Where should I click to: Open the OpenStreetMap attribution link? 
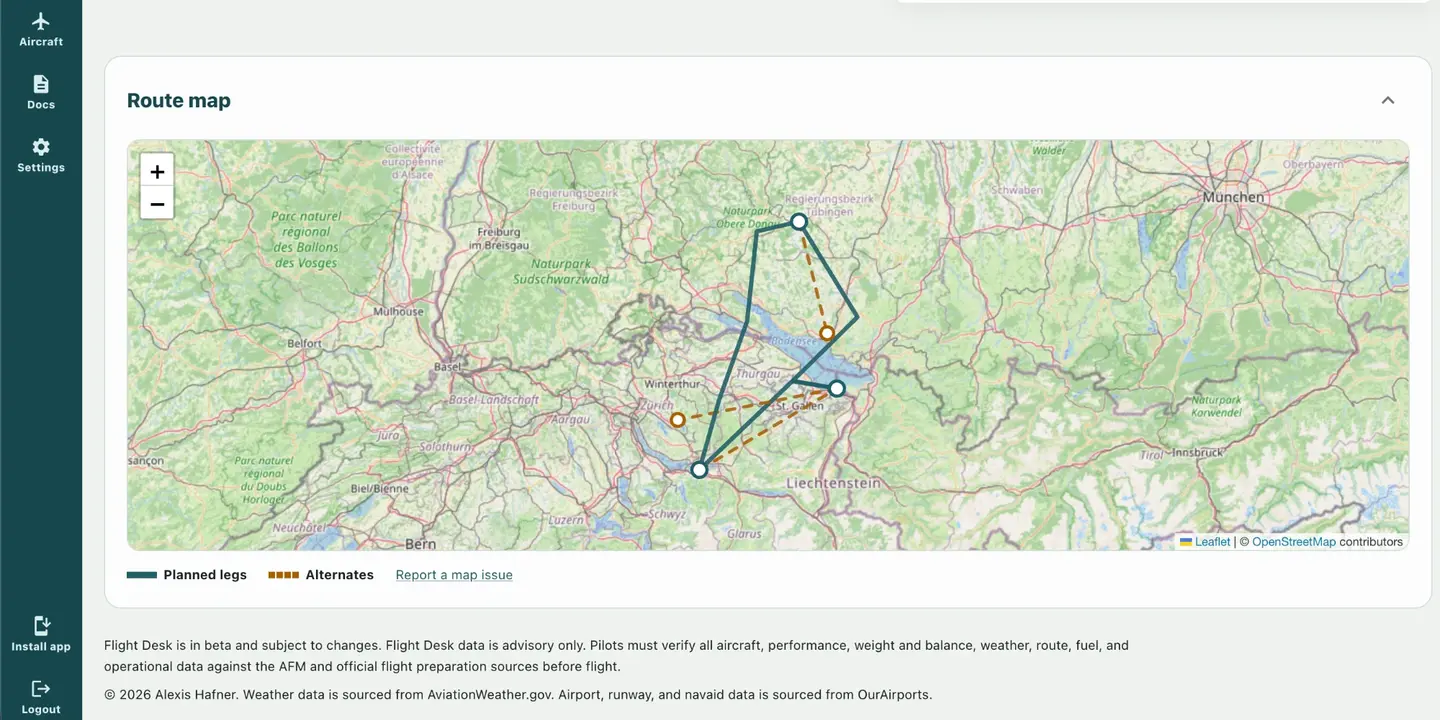(x=1294, y=542)
